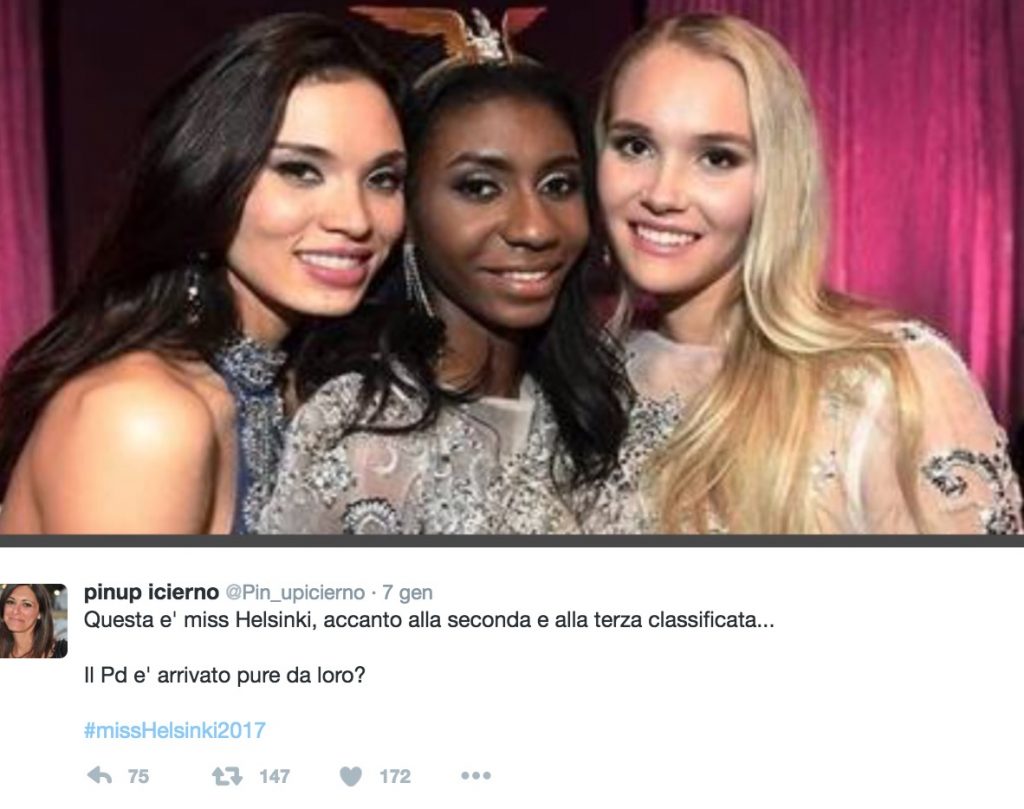Like the tweet with the heart icon
The height and width of the screenshot is (809, 1024).
point(351,776)
